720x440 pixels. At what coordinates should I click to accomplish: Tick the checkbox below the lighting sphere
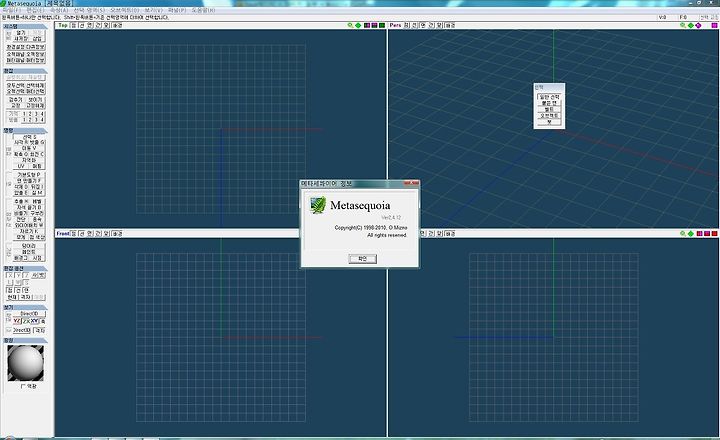coord(22,386)
